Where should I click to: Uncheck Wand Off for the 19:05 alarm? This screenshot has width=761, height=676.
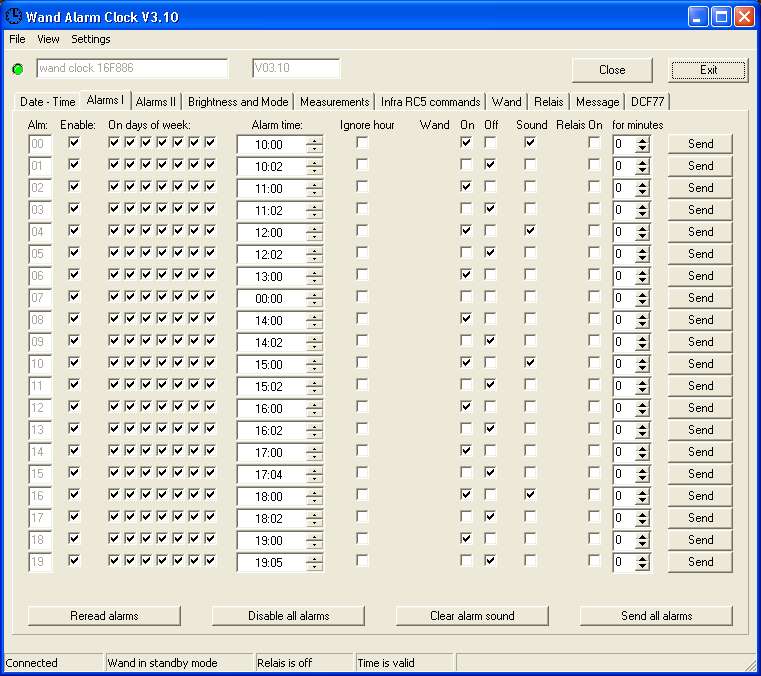tap(490, 561)
